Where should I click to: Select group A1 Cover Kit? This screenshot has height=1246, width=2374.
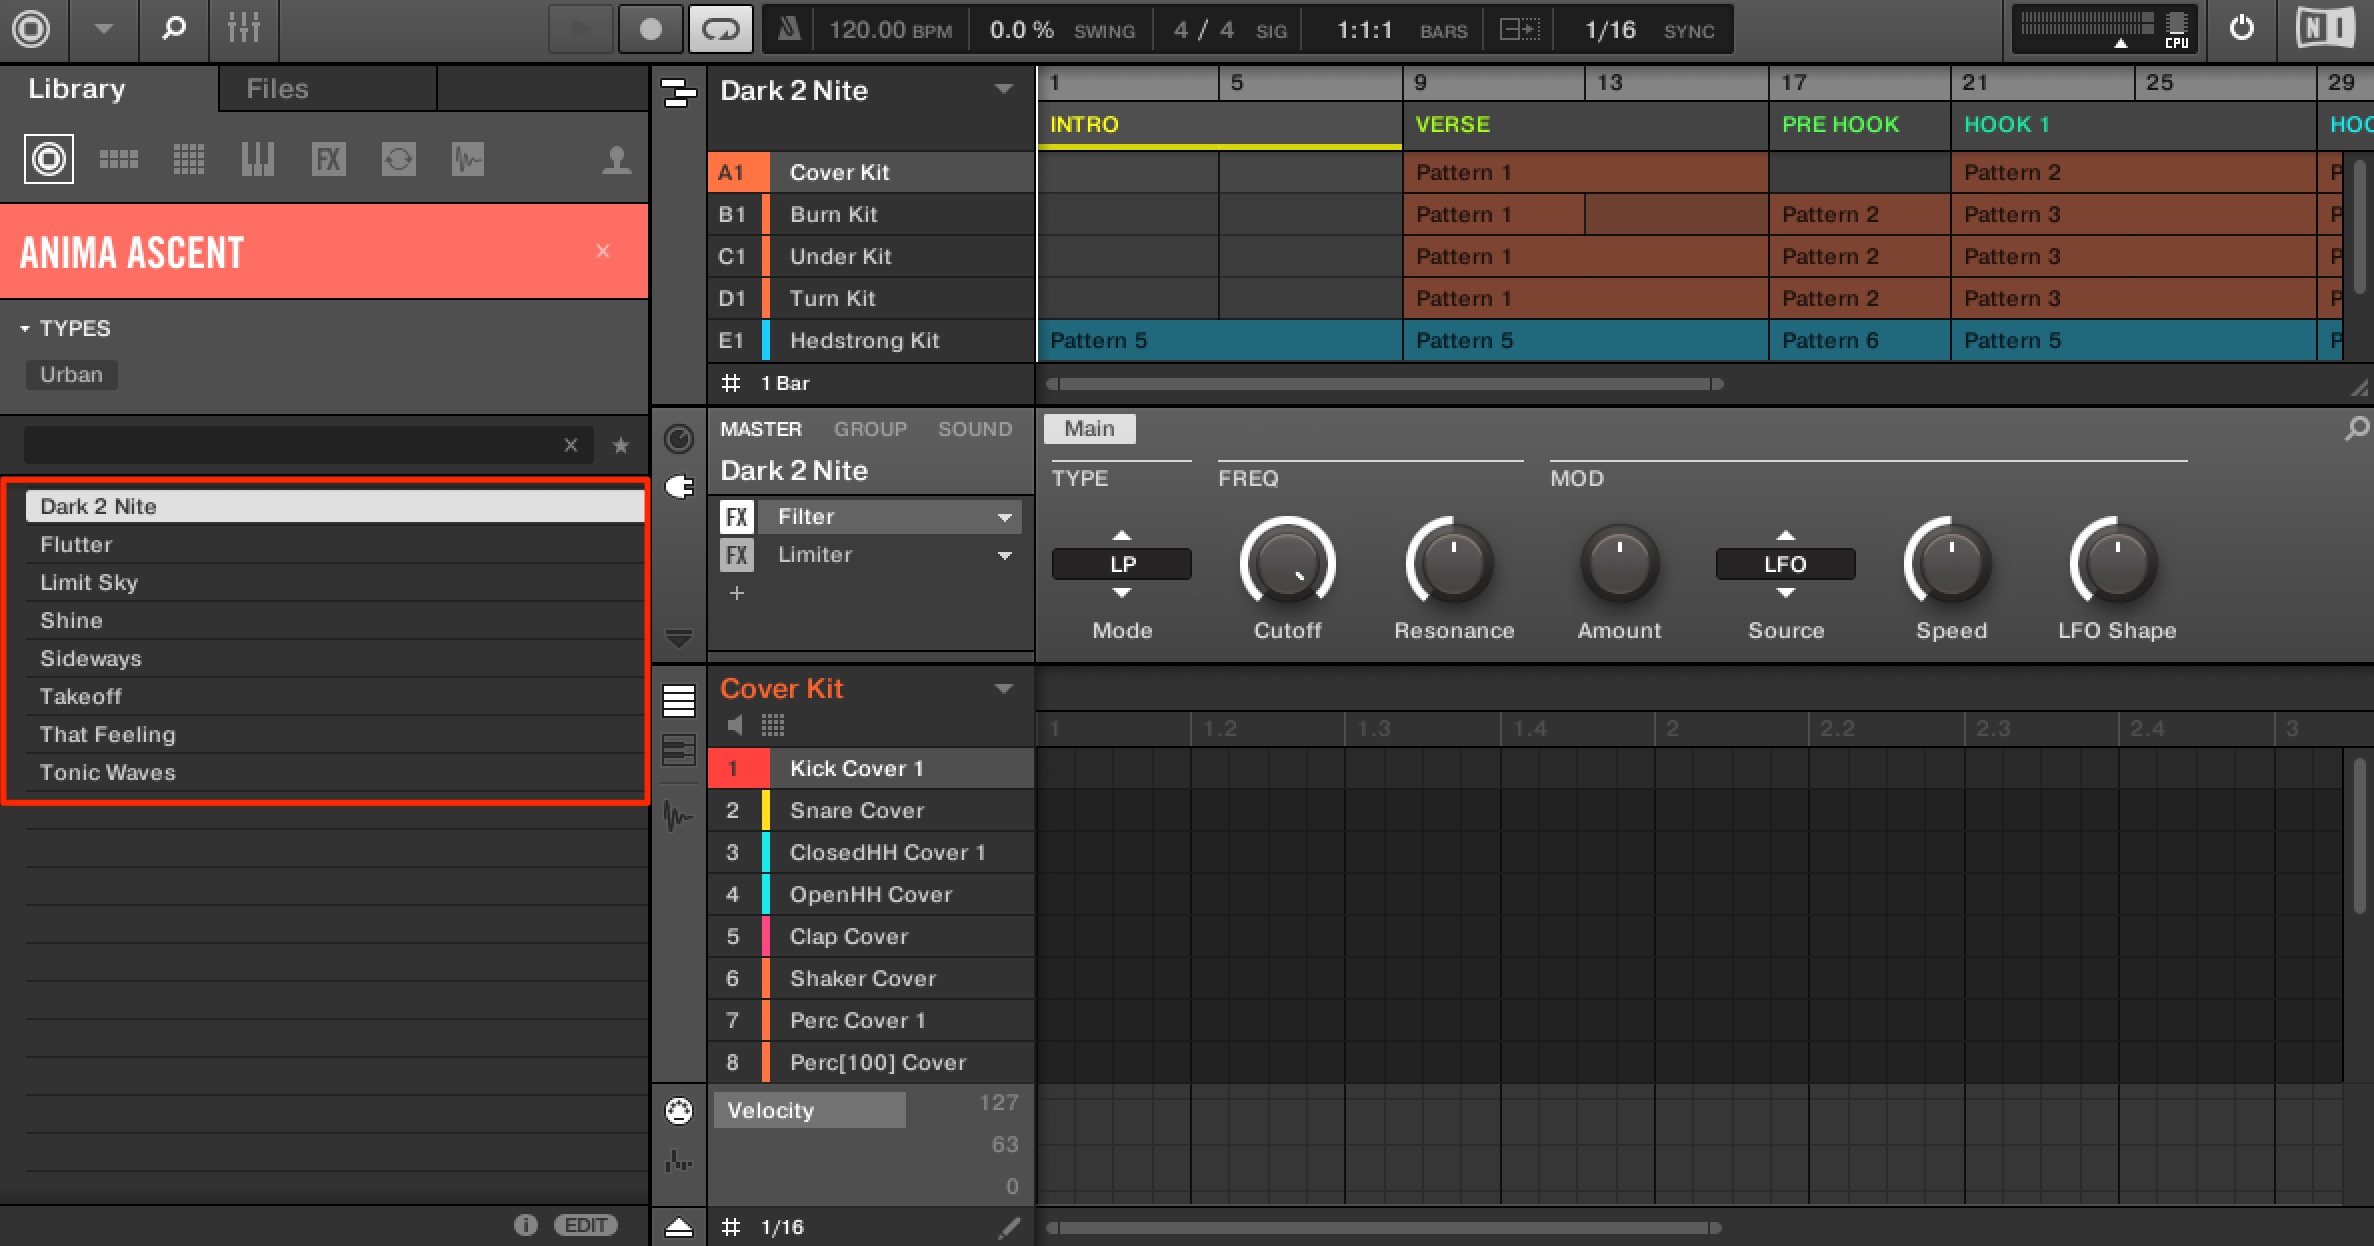871,172
